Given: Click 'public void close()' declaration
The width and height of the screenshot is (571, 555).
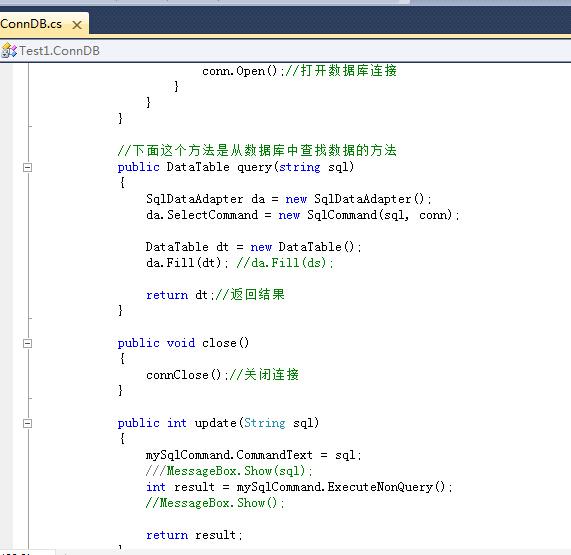Looking at the screenshot, I should pos(183,343).
